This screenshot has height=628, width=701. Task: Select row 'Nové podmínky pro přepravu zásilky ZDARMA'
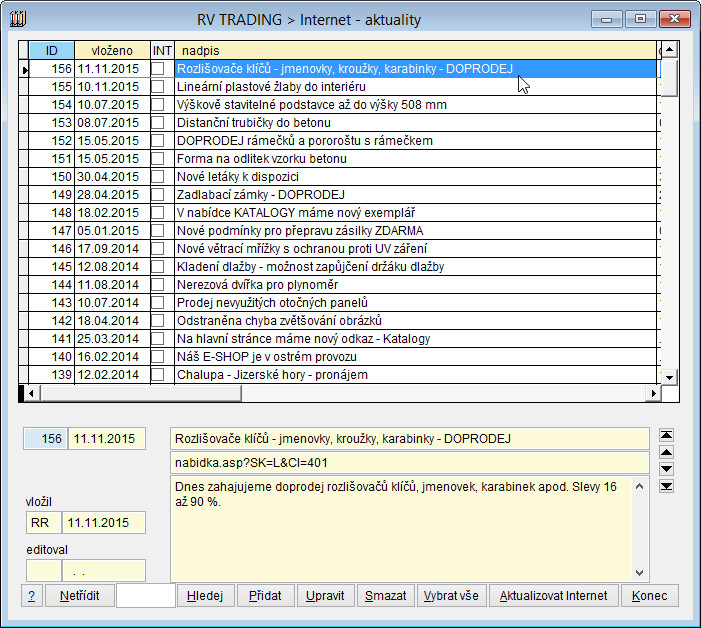pyautogui.click(x=415, y=230)
